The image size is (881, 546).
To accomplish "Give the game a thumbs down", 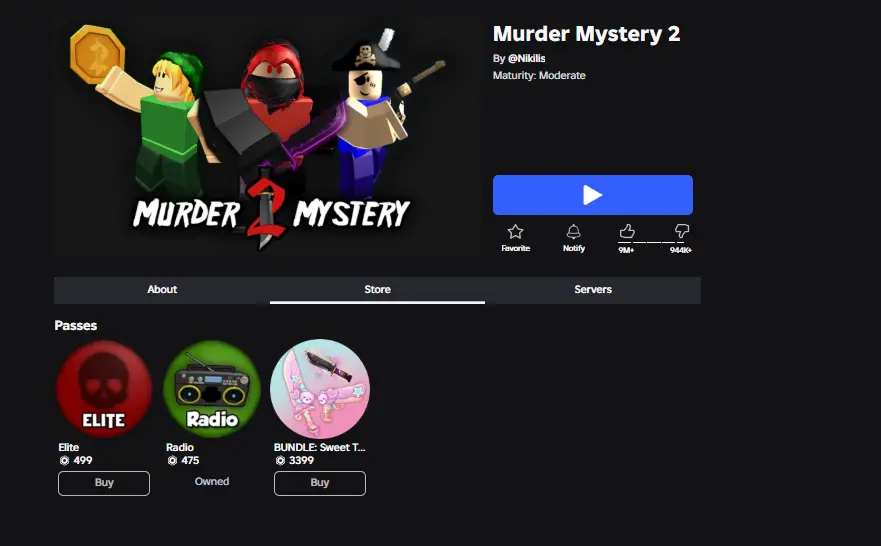I will [x=682, y=231].
